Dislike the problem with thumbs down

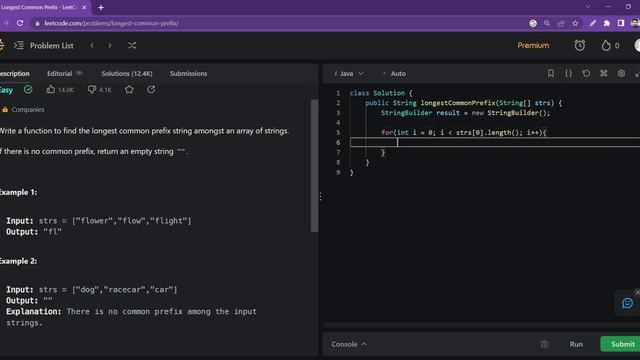pos(100,89)
